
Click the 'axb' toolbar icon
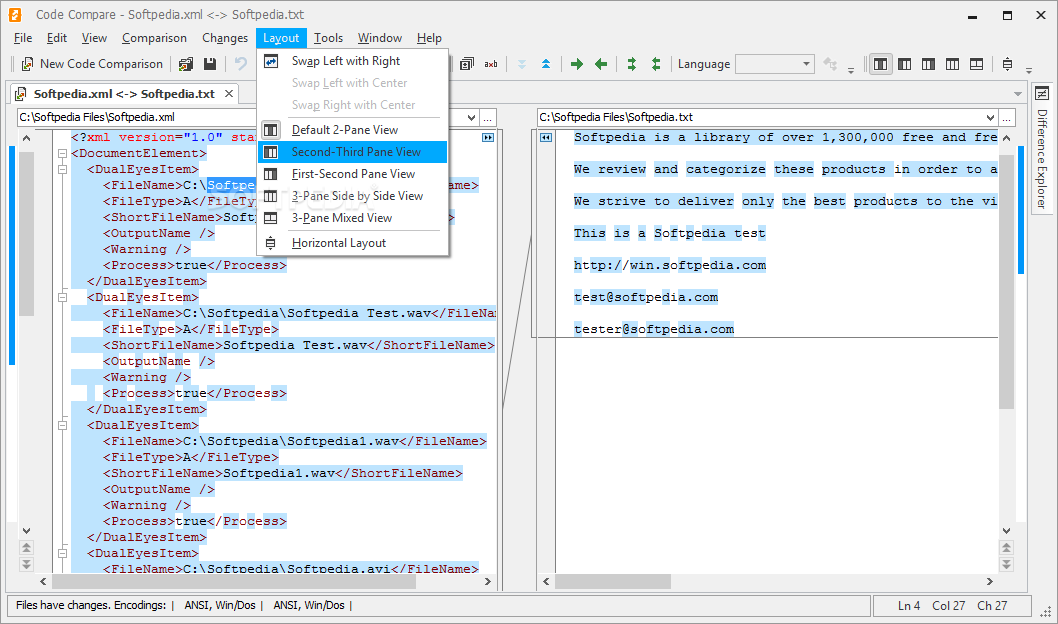click(491, 64)
